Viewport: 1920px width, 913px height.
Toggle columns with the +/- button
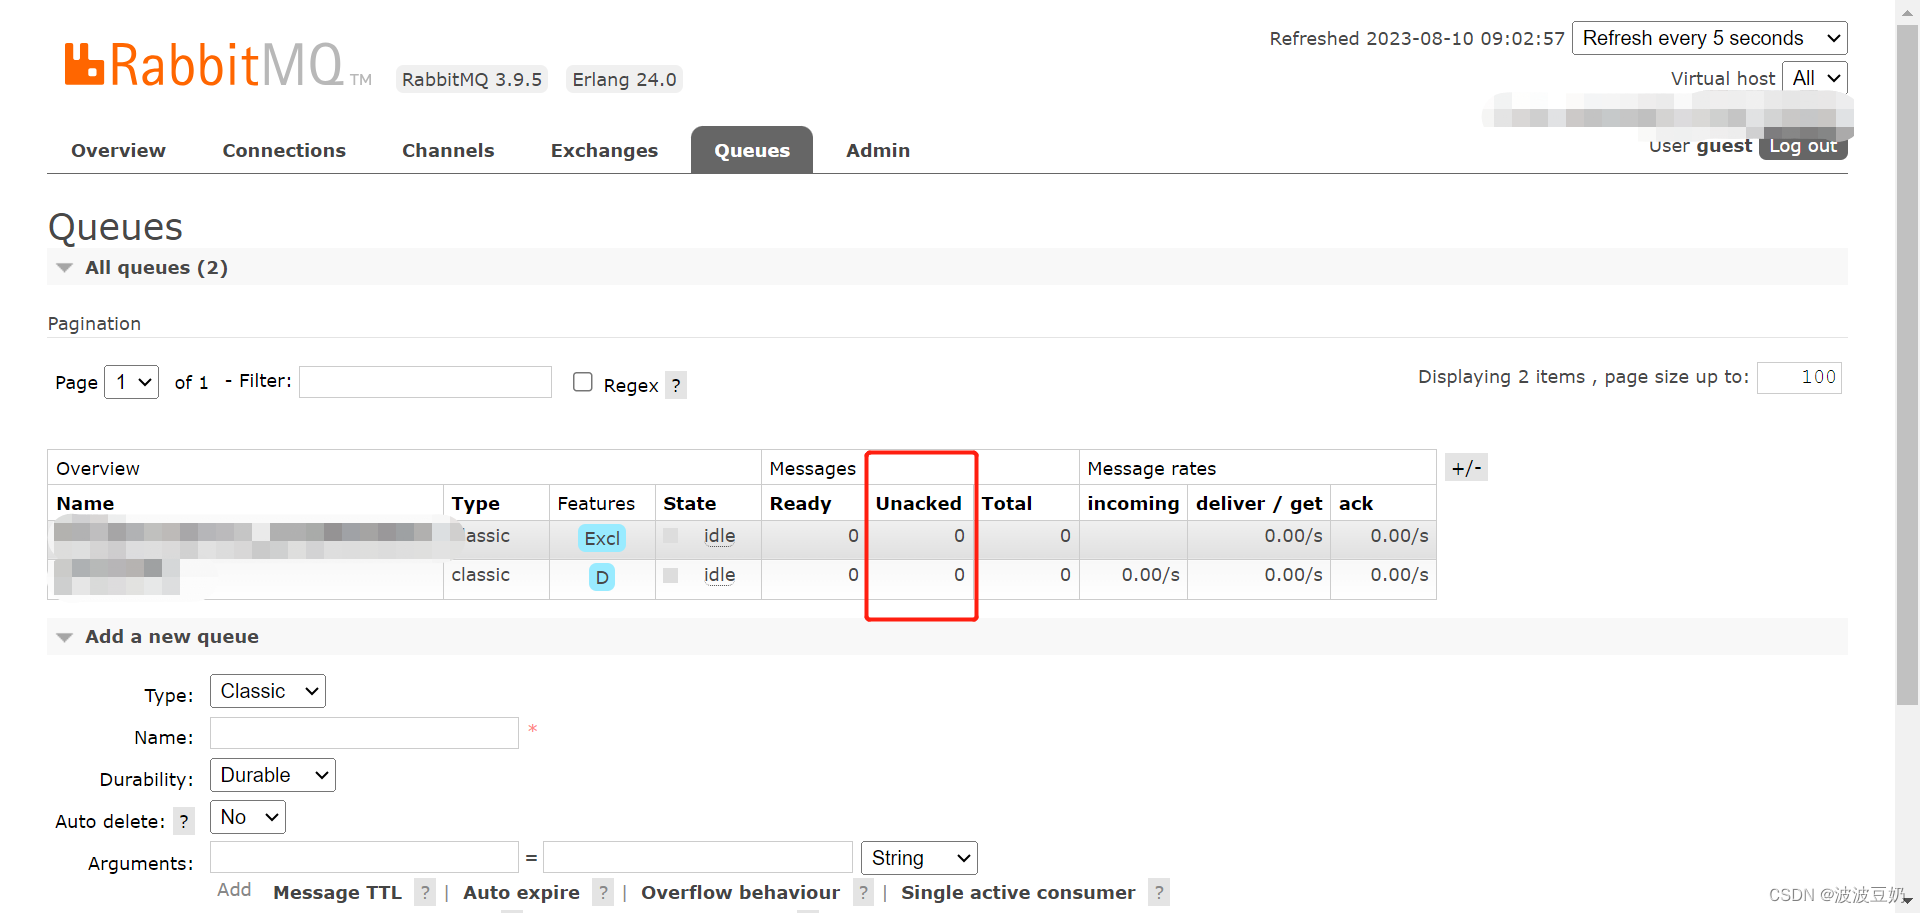[x=1466, y=467]
